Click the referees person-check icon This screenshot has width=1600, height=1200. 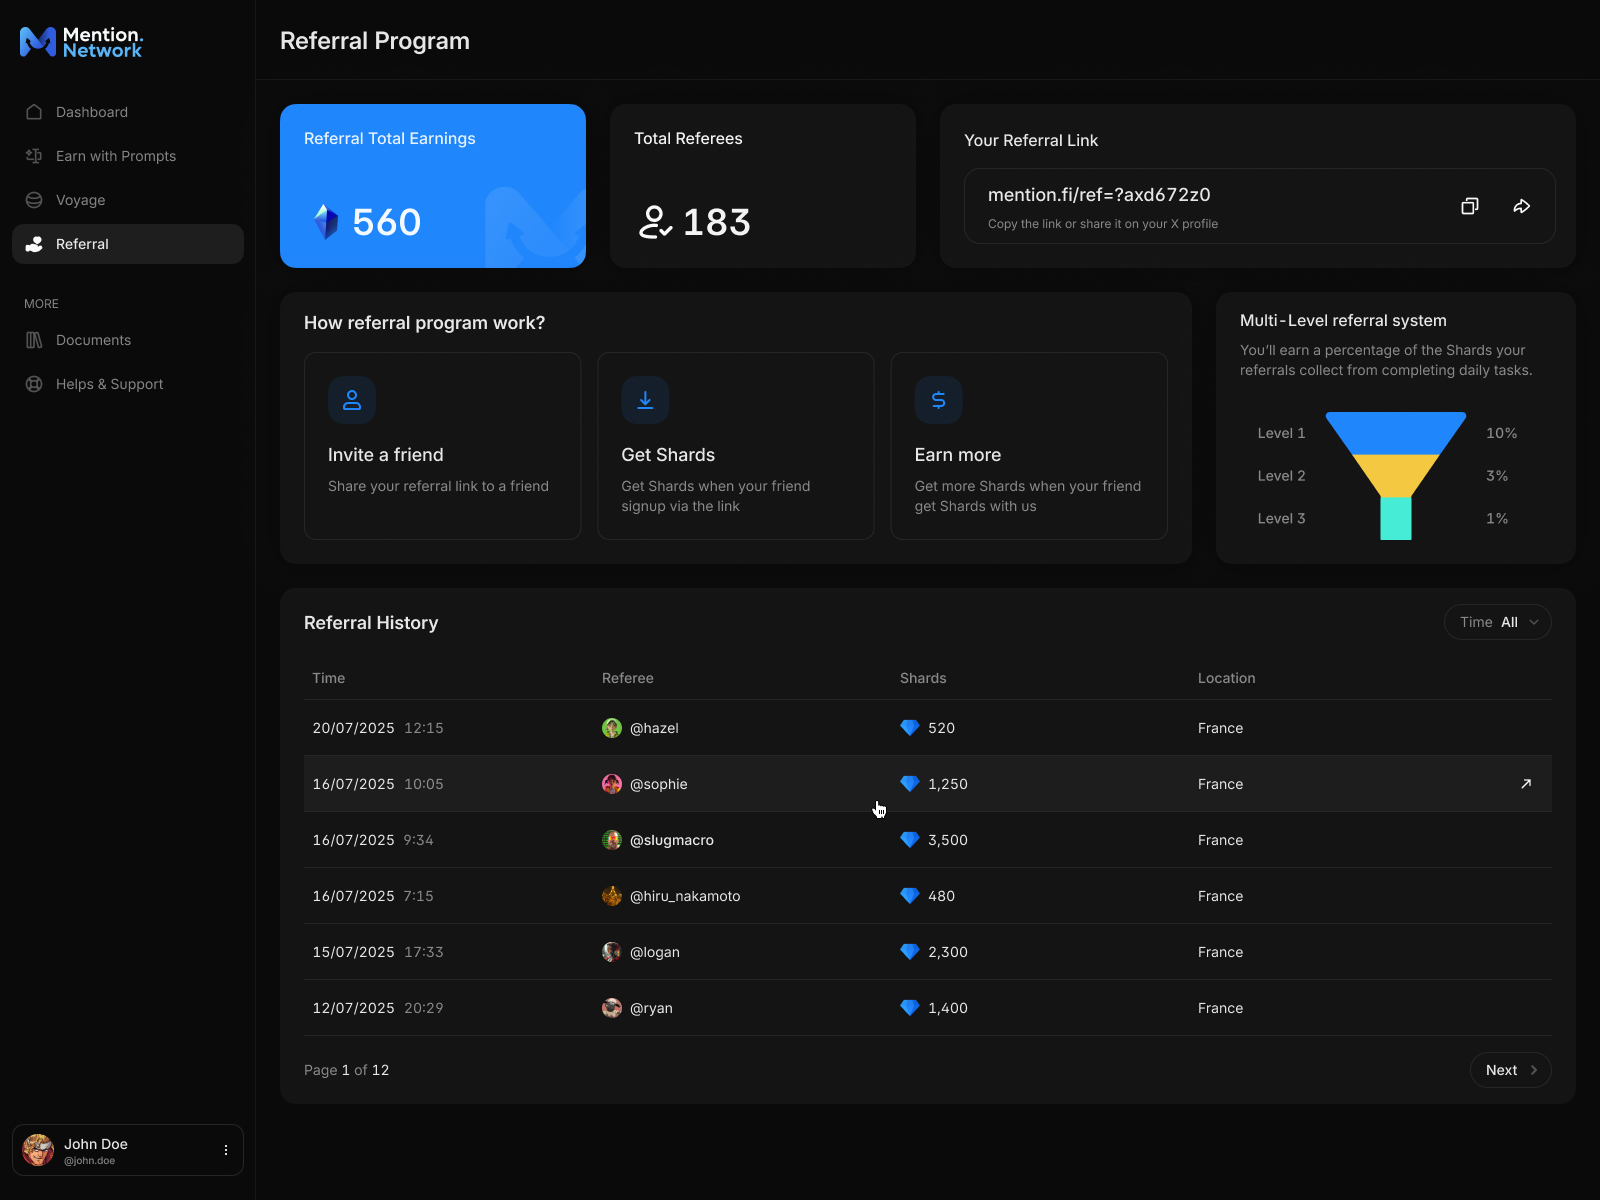[x=655, y=222]
